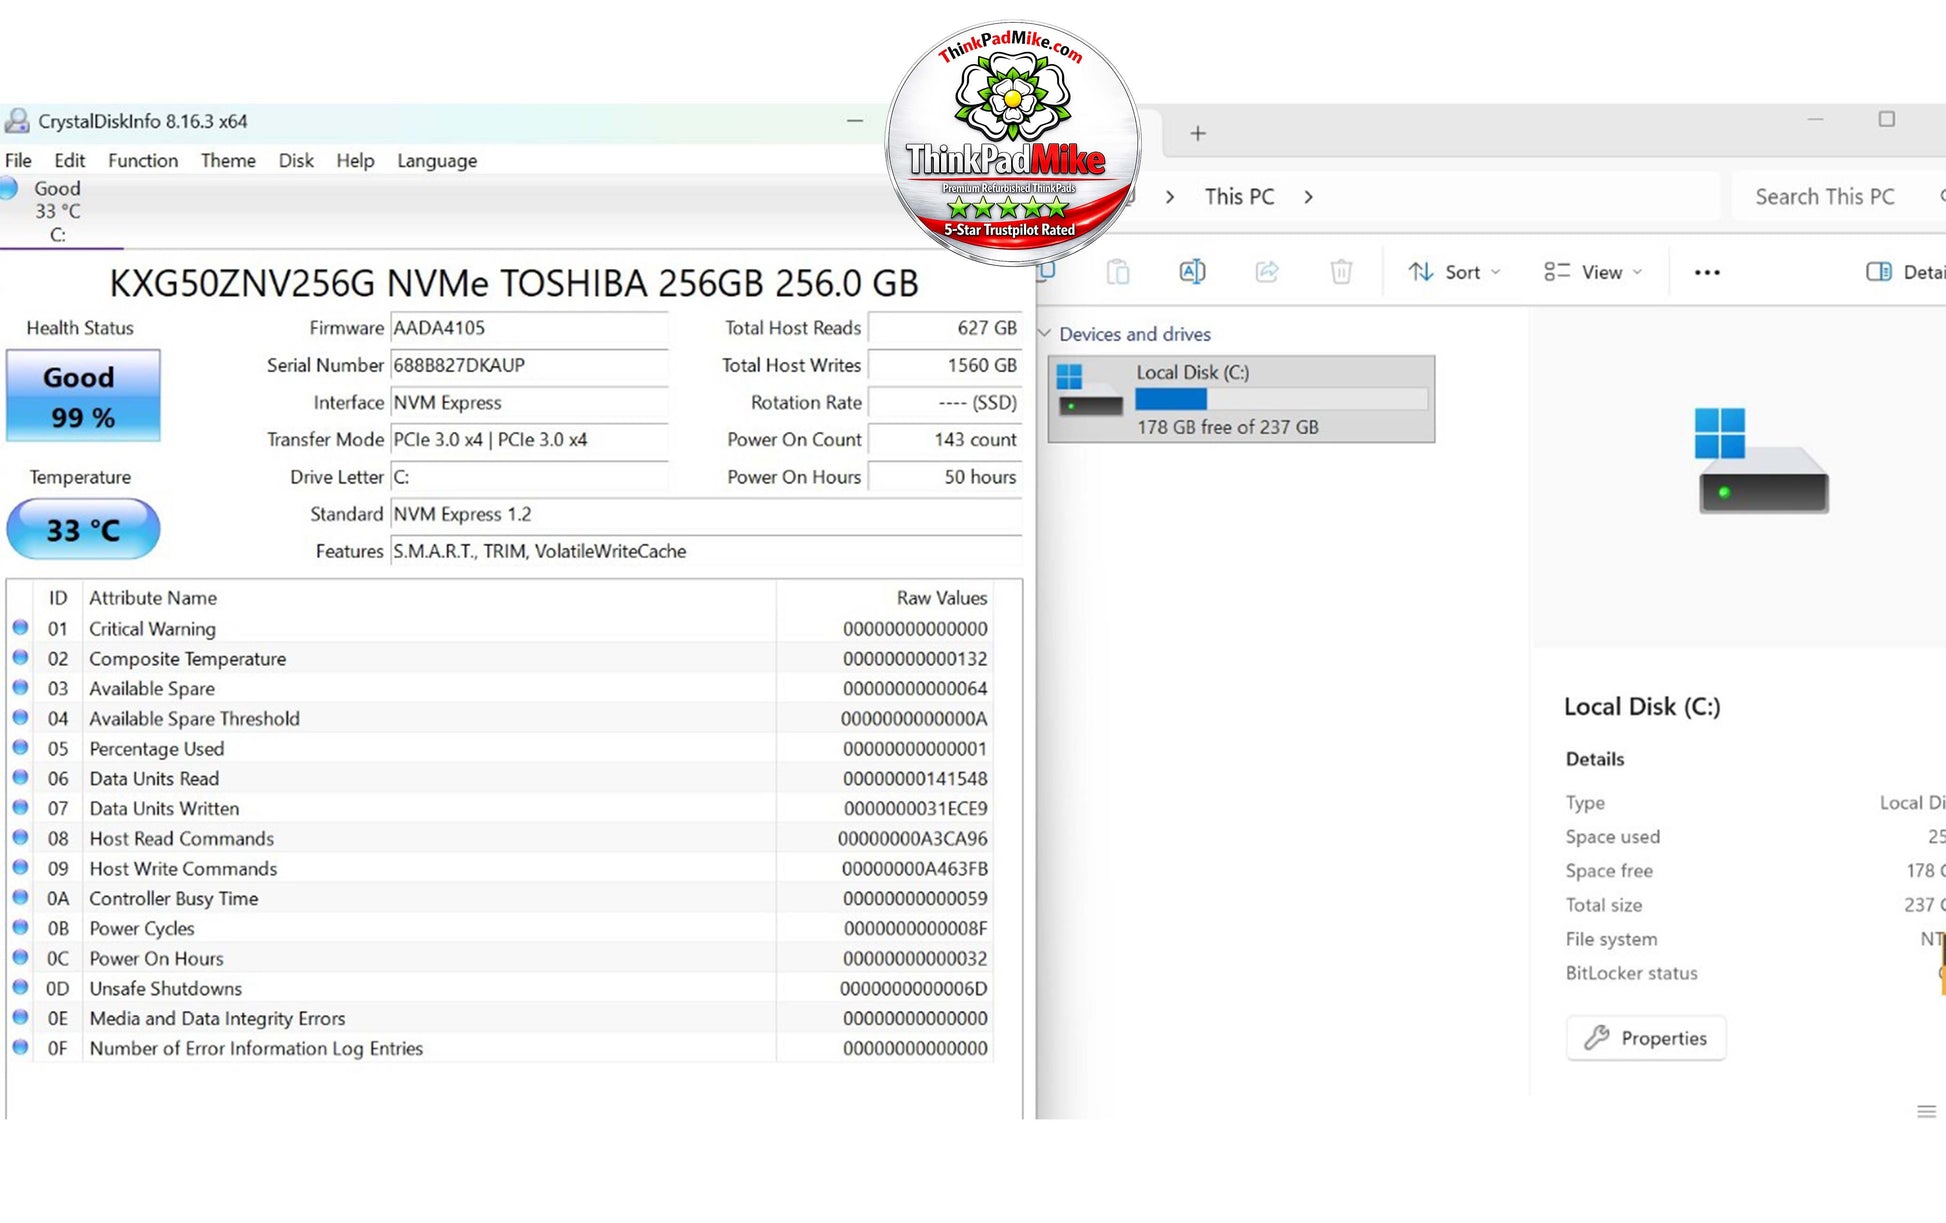The image size is (1946, 1223).
Task: Click the Paste icon in Explorer toolbar
Action: (1118, 272)
